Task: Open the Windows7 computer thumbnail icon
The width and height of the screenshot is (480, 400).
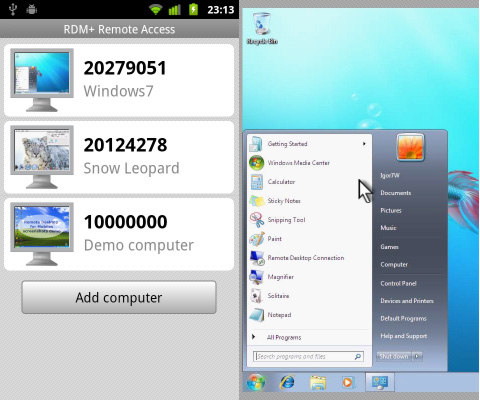Action: tap(42, 80)
